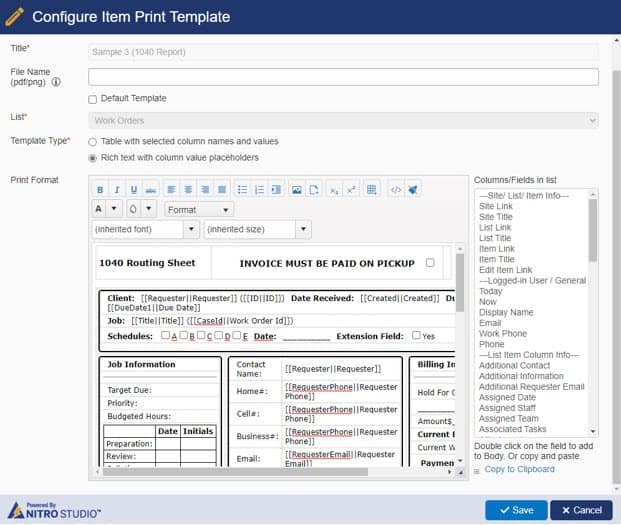This screenshot has width=621, height=525.
Task: Select Rich text with column value placeholders
Action: [93, 157]
